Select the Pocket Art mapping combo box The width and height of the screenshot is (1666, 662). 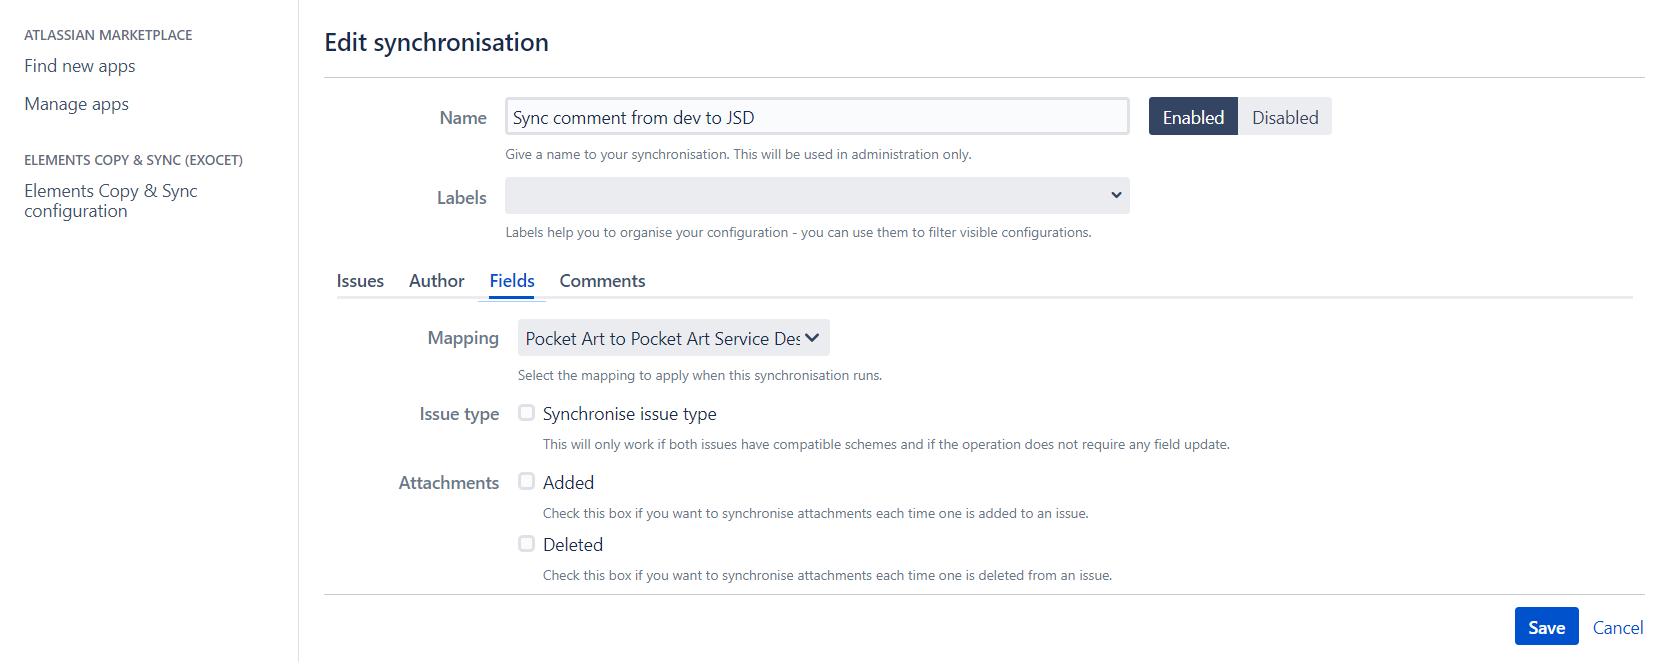pos(672,337)
